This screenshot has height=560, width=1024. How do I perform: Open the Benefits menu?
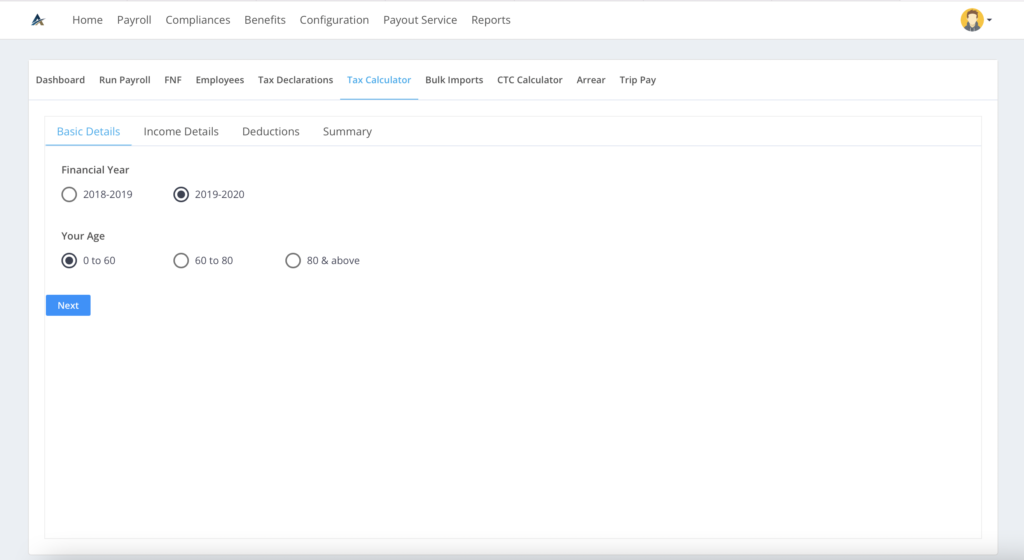coord(264,20)
